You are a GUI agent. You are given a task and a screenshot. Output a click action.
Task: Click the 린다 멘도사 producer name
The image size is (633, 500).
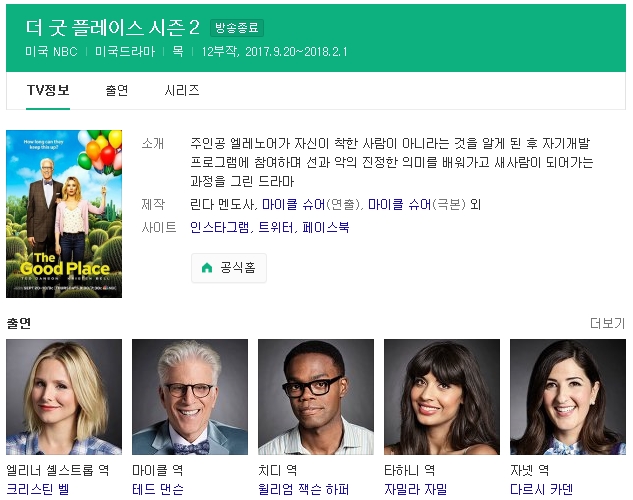tap(222, 205)
